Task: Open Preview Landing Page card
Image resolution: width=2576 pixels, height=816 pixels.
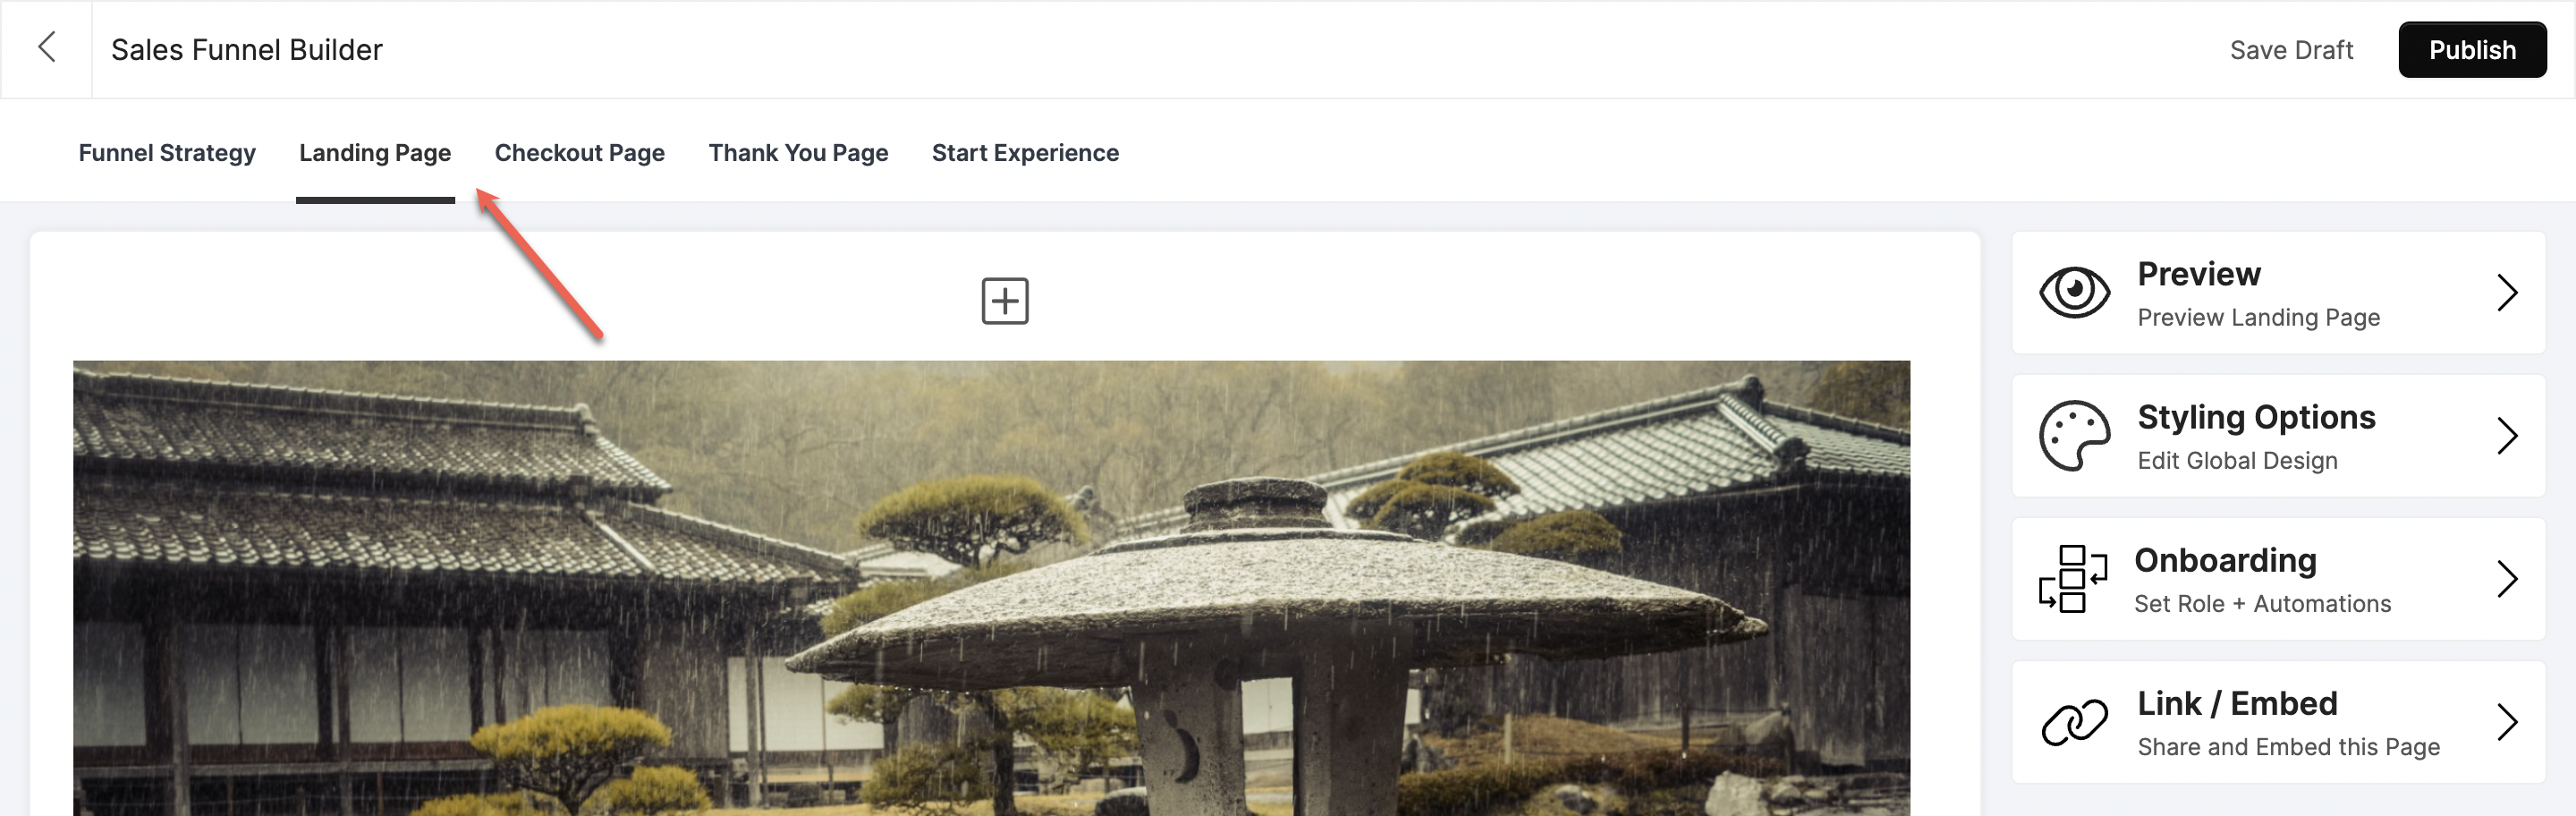Action: point(2278,293)
